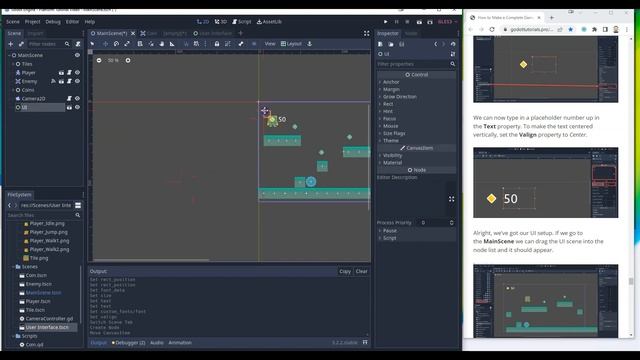This screenshot has height=360, width=640.
Task: Pause the running scene
Action: tap(396, 22)
